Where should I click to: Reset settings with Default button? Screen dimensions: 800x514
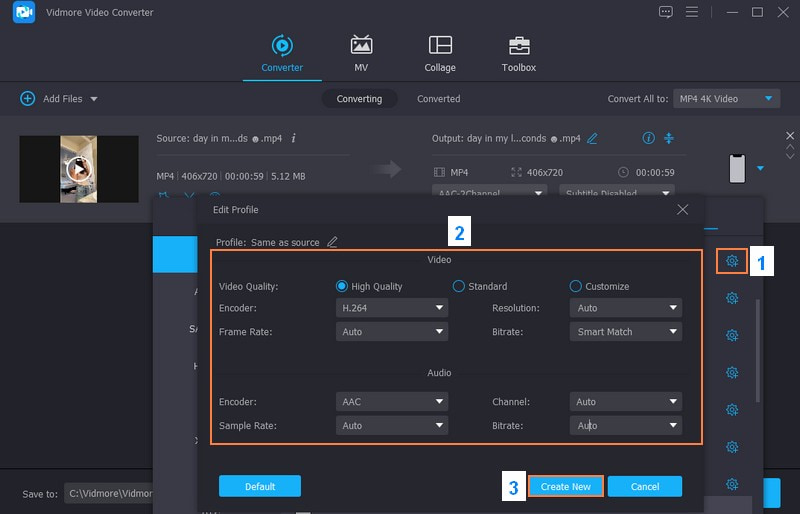(x=259, y=487)
